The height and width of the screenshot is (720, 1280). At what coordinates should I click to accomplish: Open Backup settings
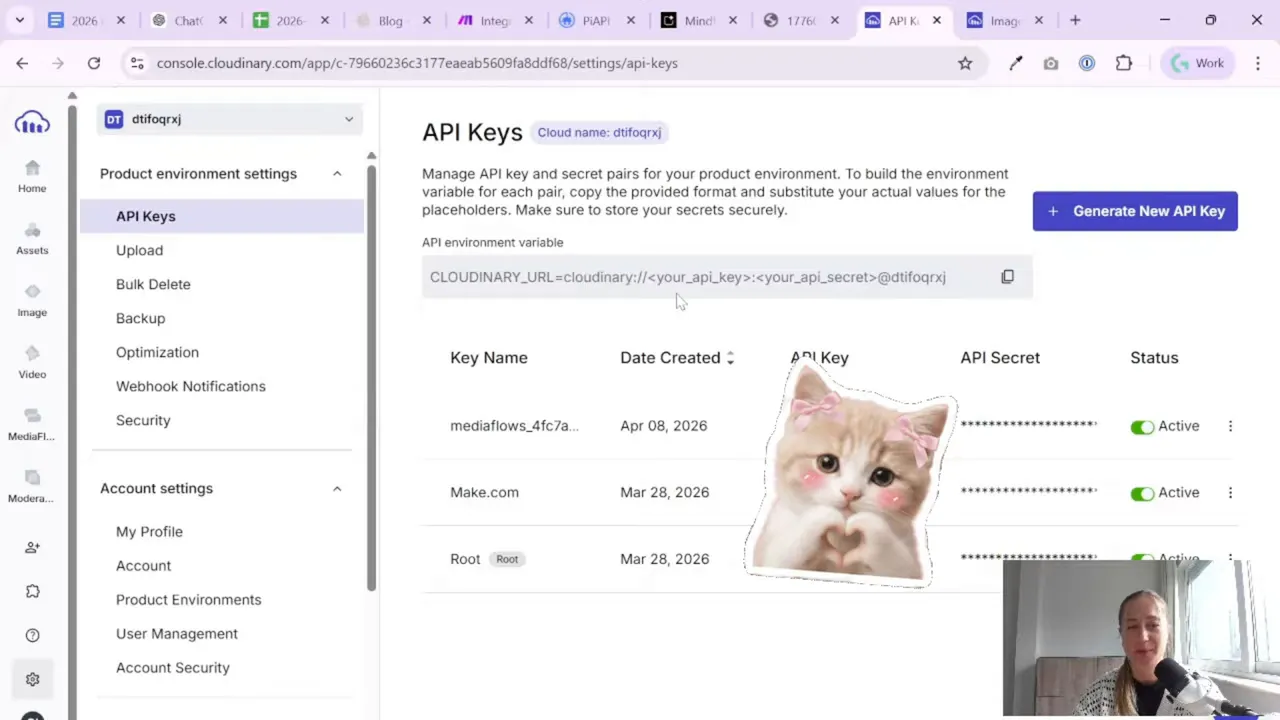pos(140,318)
